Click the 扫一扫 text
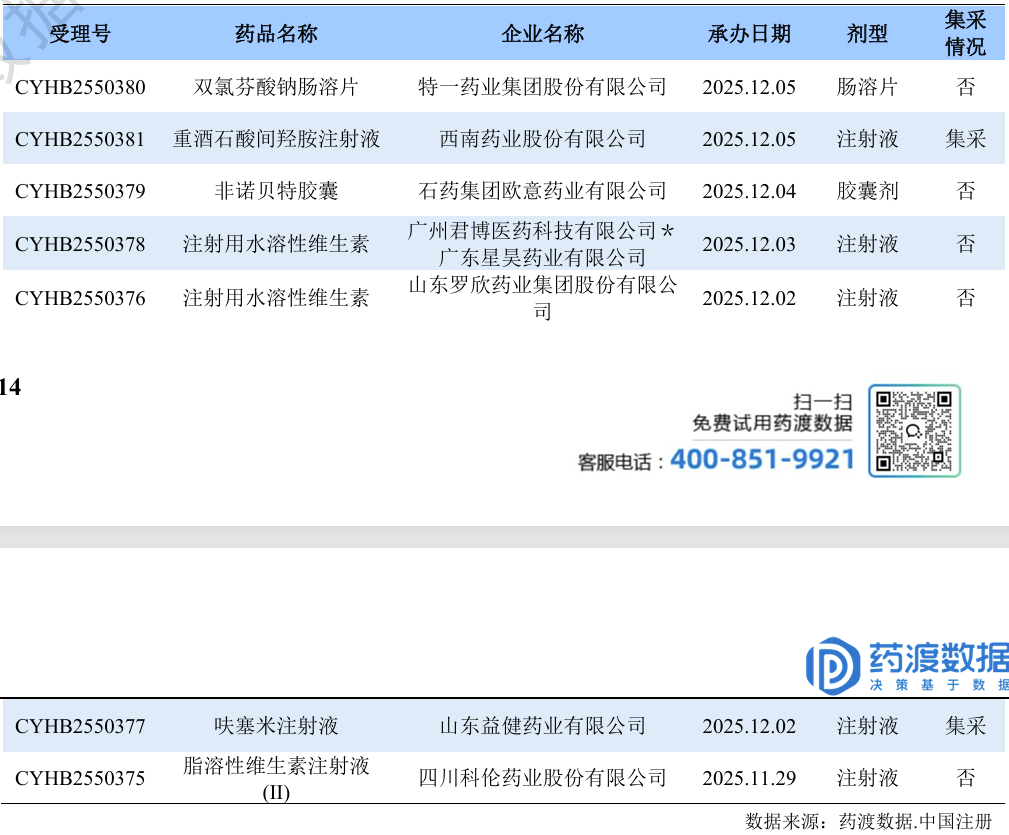 (x=822, y=402)
